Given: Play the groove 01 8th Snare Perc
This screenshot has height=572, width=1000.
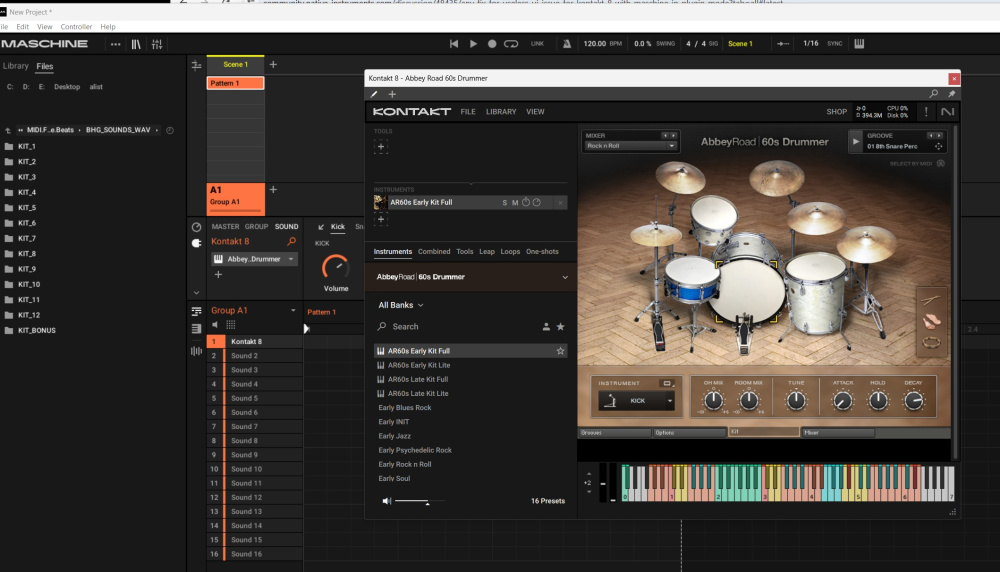Looking at the screenshot, I should click(856, 142).
